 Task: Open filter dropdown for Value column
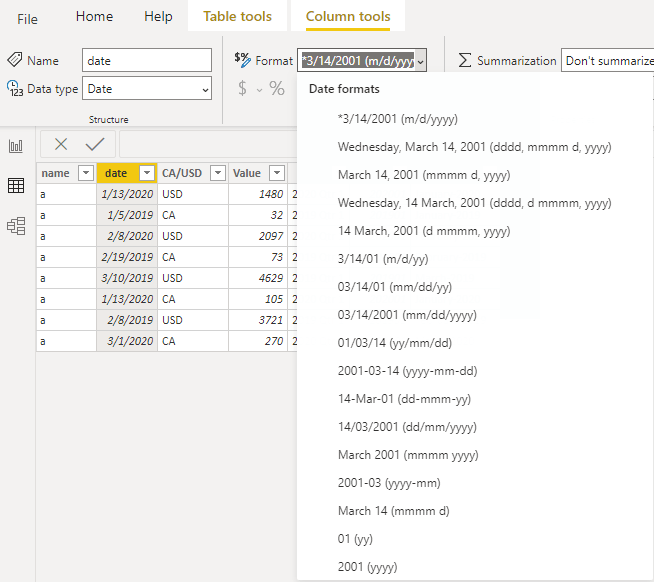pyautogui.click(x=277, y=173)
